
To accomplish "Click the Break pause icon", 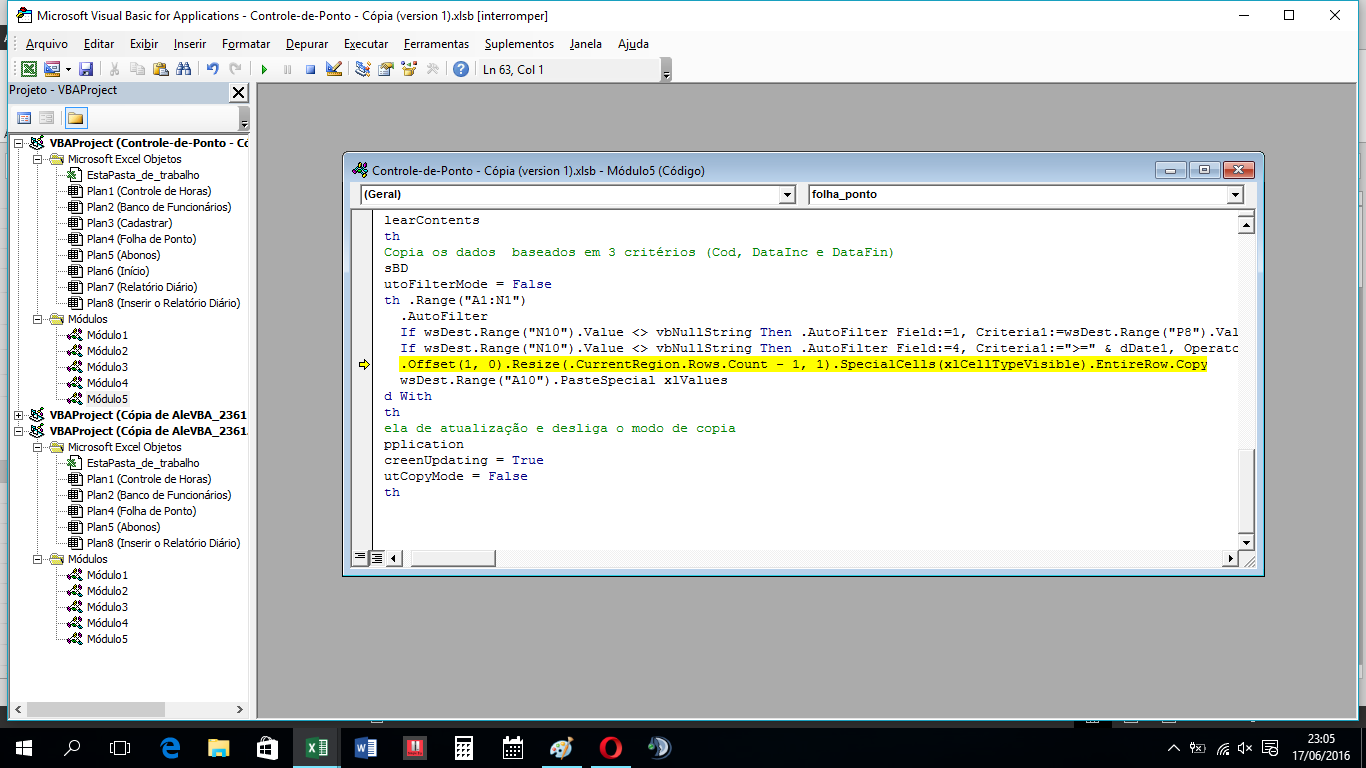I will (x=287, y=69).
